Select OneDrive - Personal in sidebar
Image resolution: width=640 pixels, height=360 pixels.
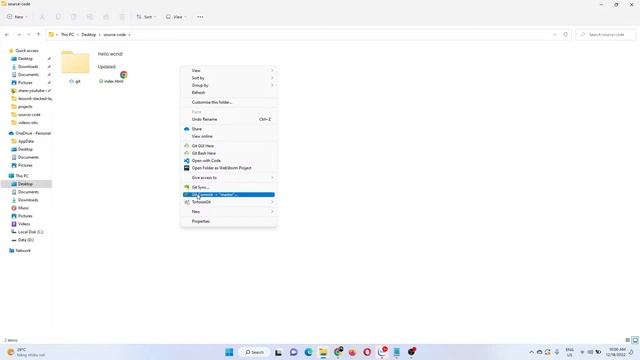pos(33,133)
